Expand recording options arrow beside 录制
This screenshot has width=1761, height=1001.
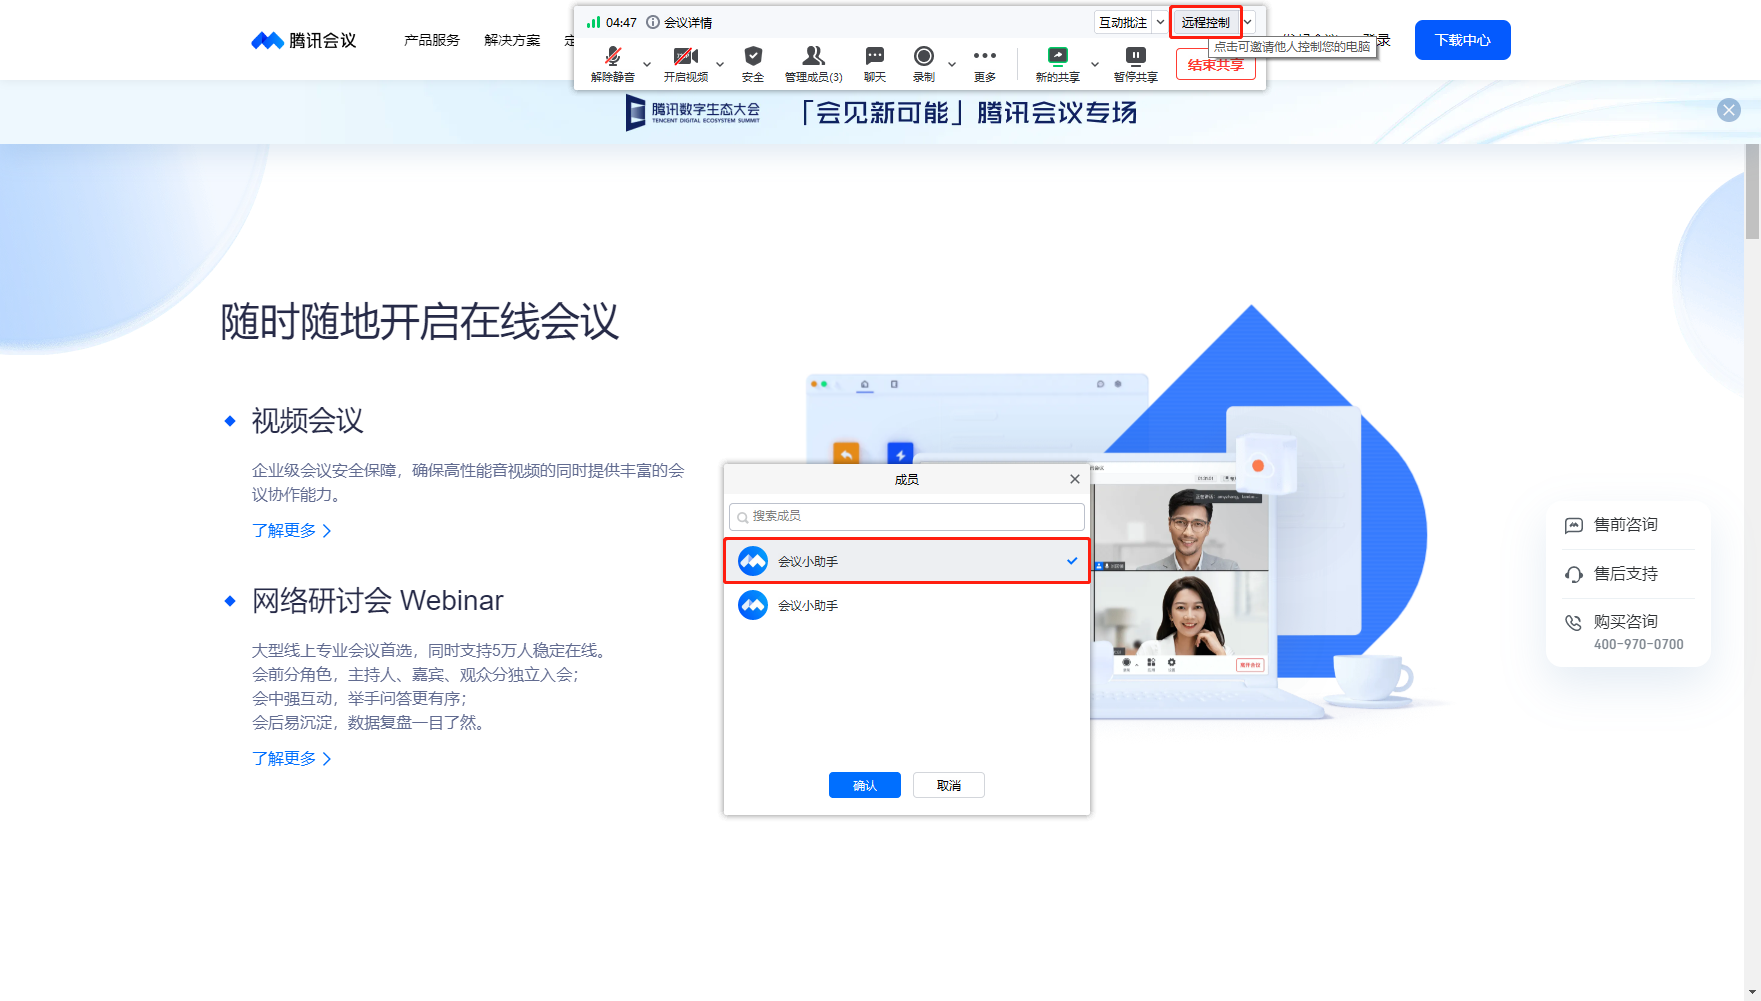[952, 64]
